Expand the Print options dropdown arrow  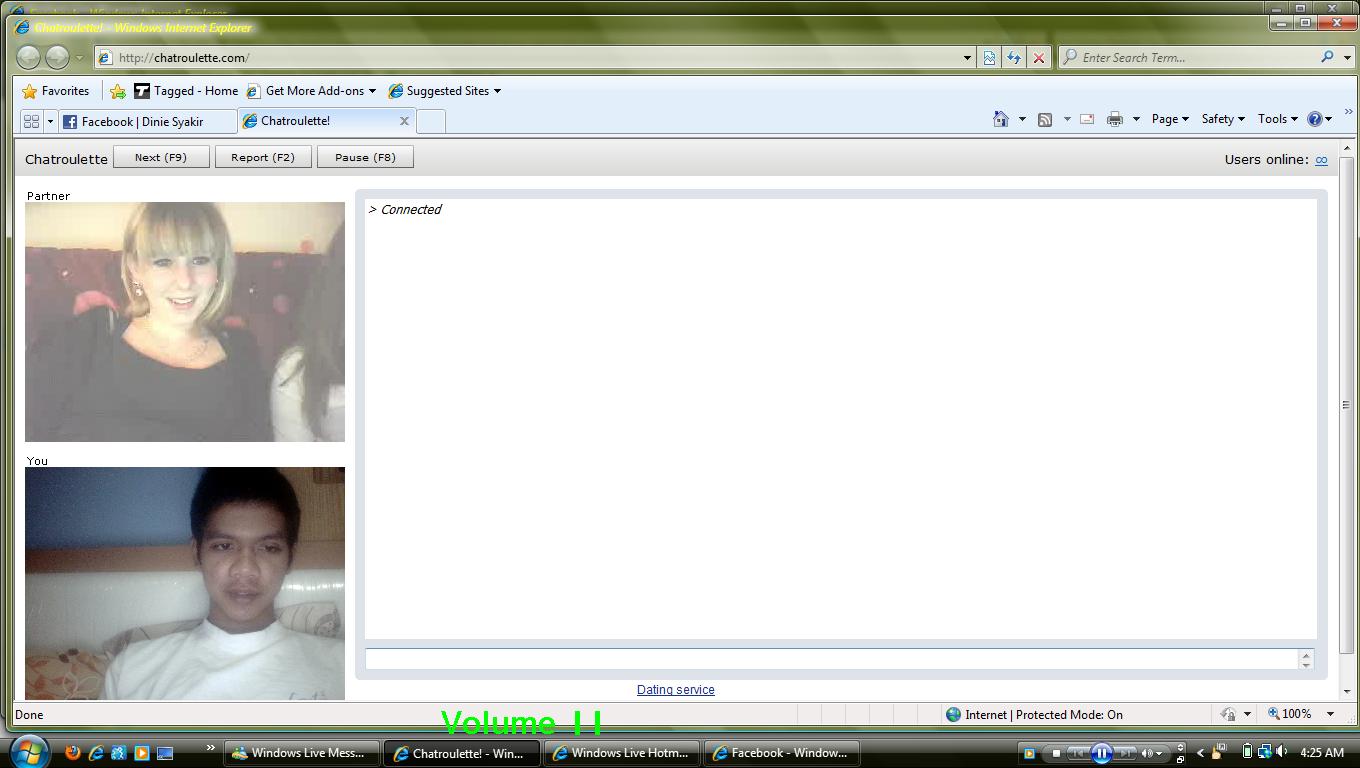tap(1136, 119)
